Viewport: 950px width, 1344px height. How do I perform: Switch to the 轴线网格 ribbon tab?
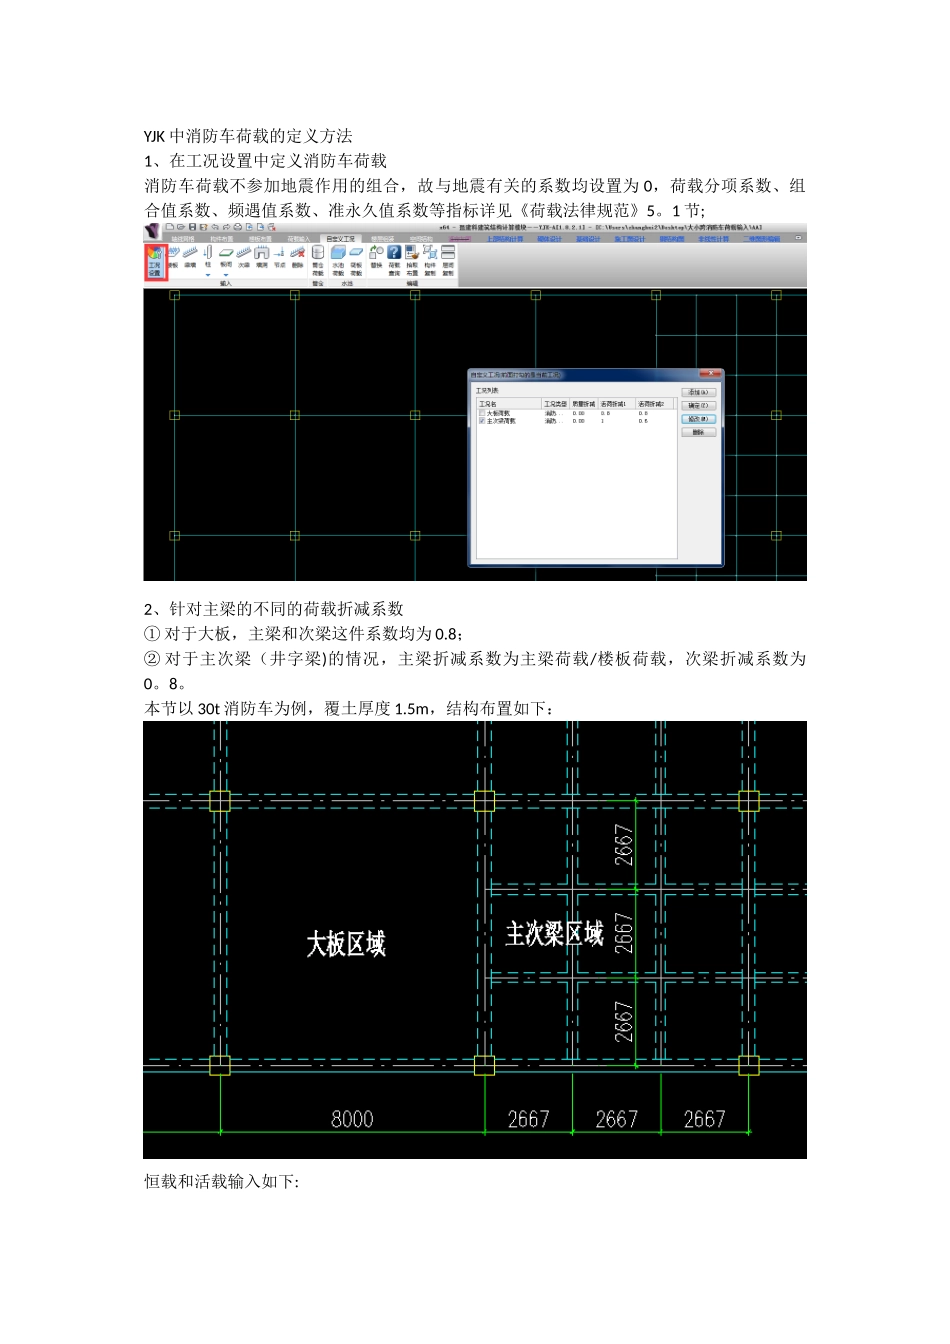(183, 239)
